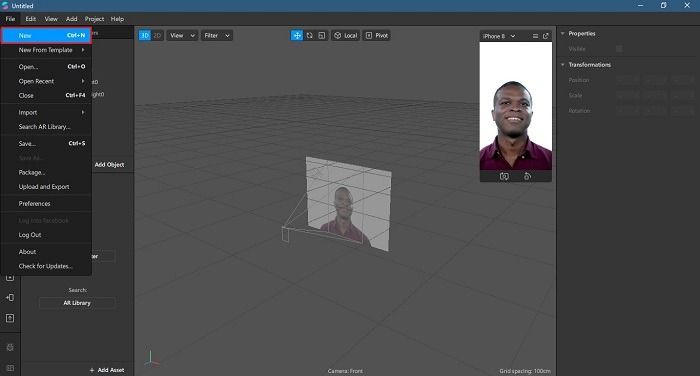Select the Scale manipulator tool
This screenshot has height=376, width=700.
tap(322, 36)
